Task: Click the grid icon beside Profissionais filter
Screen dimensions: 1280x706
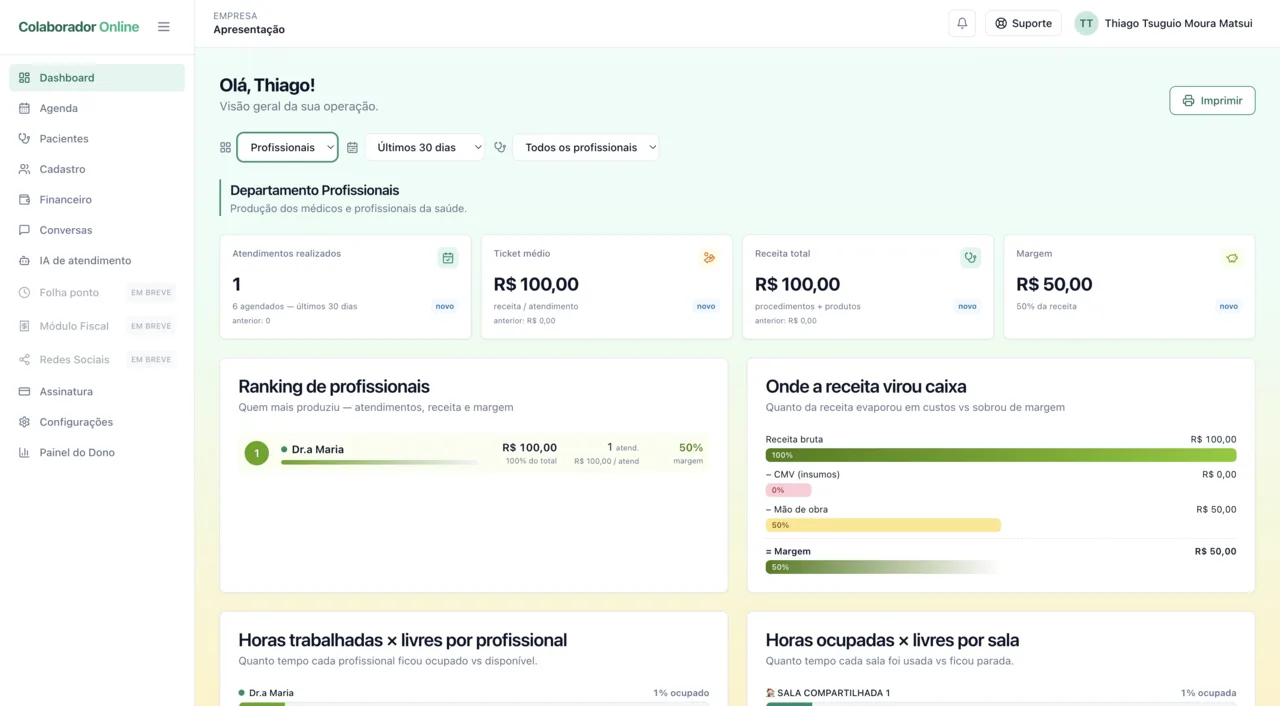Action: [225, 147]
